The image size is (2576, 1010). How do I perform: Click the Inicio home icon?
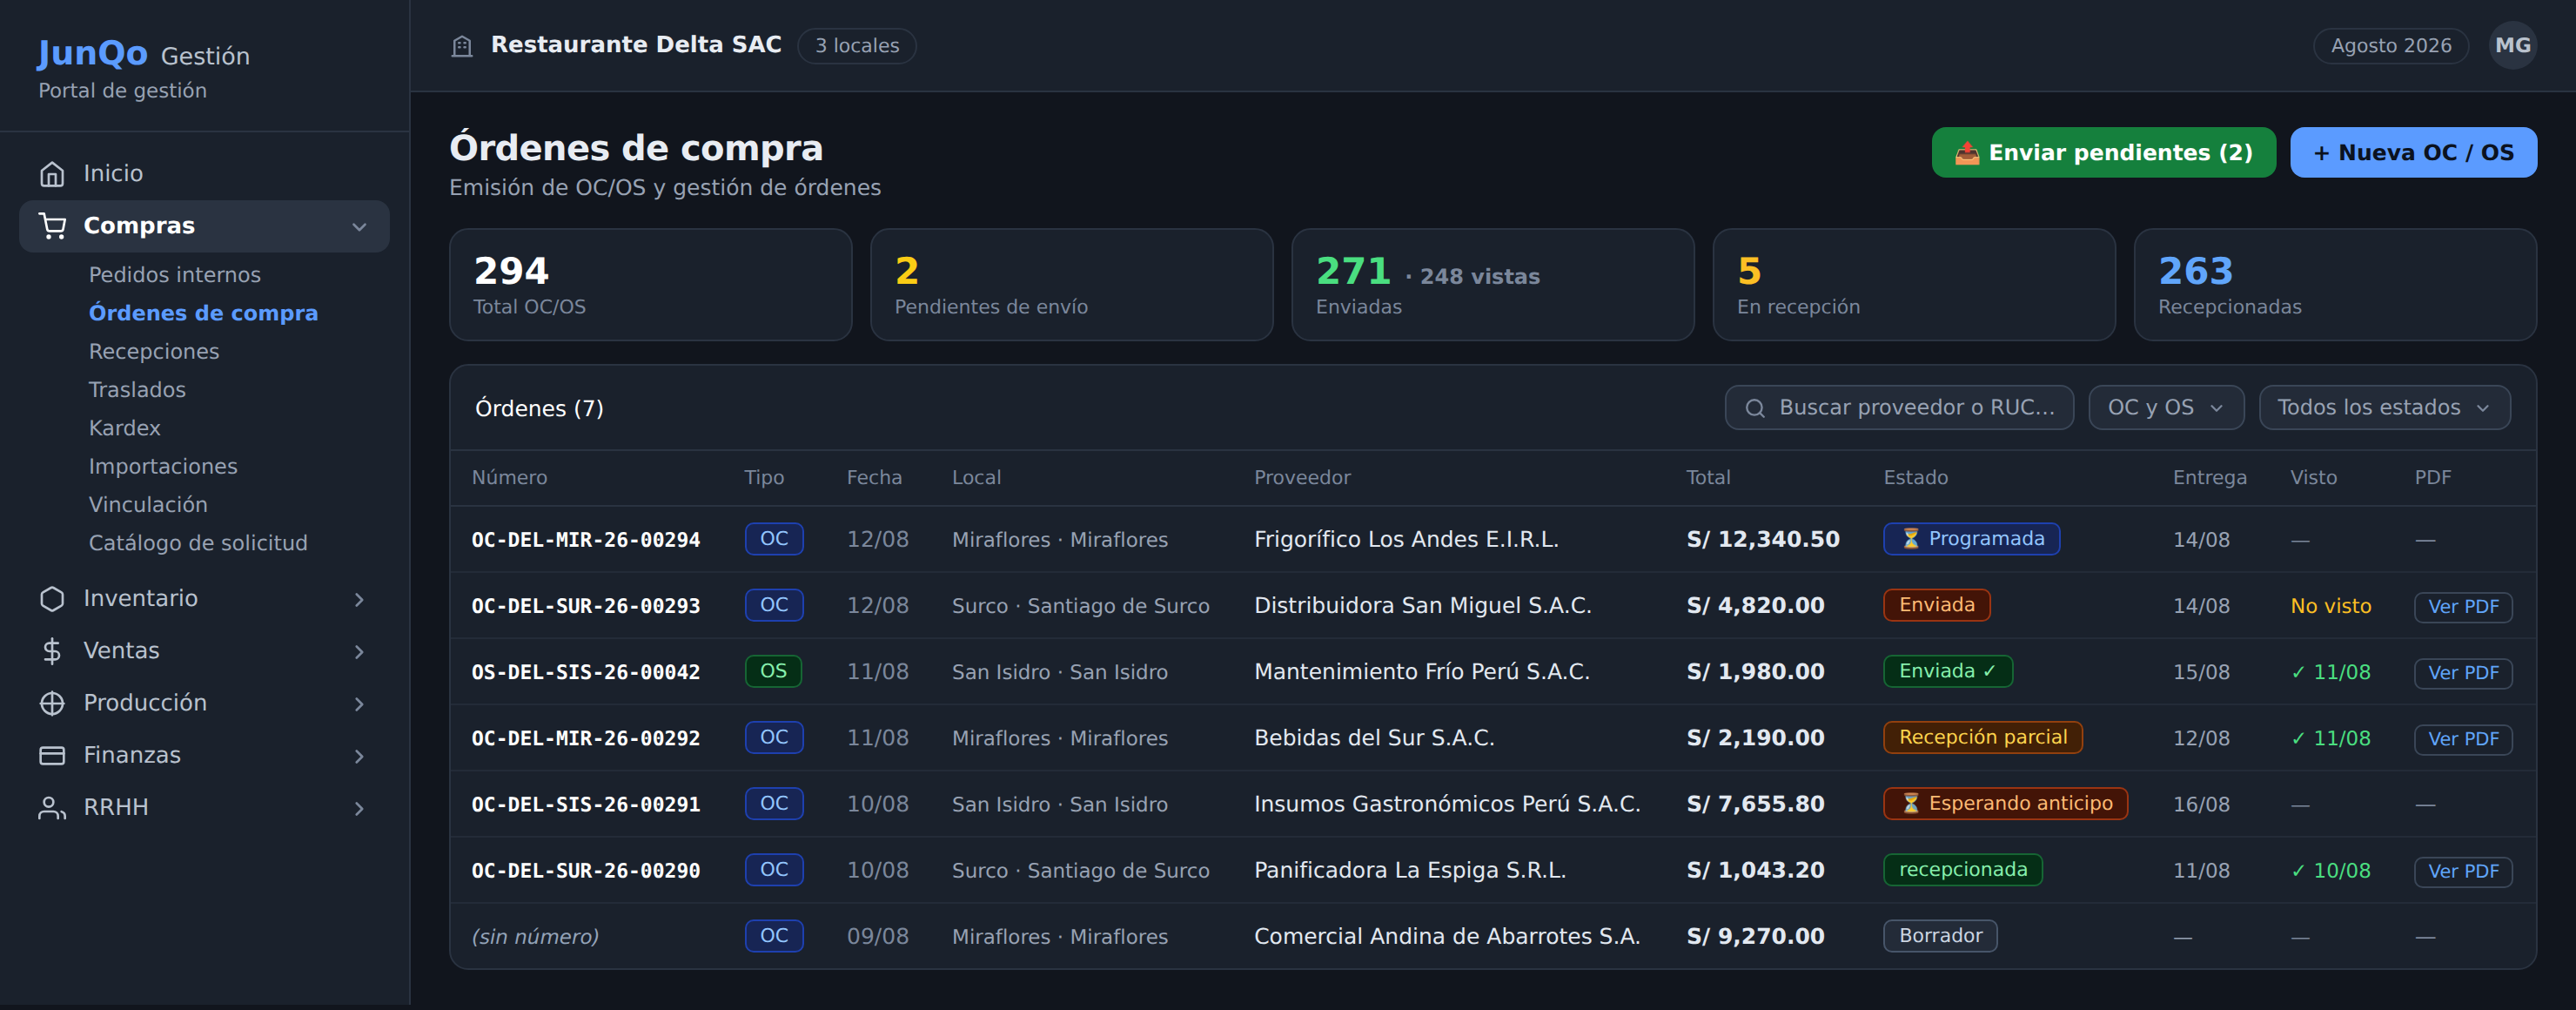click(52, 174)
